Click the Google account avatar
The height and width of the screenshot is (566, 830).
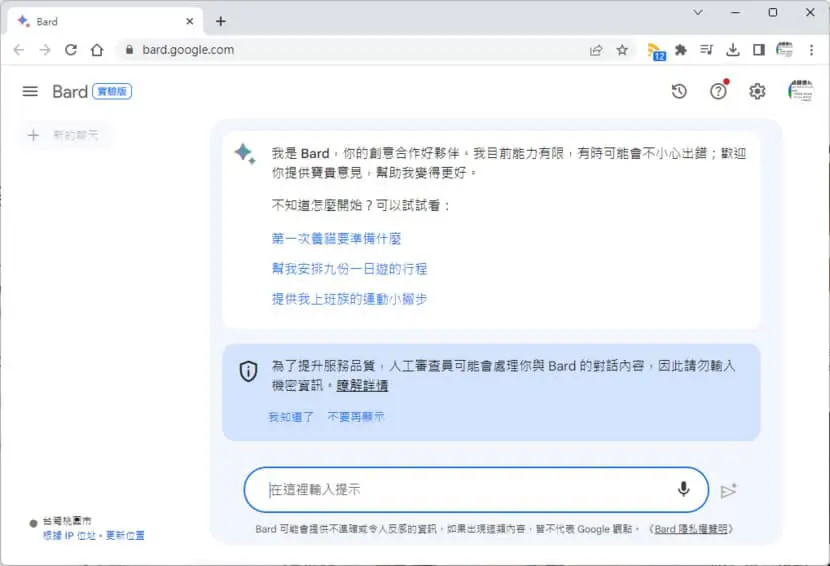pos(801,91)
